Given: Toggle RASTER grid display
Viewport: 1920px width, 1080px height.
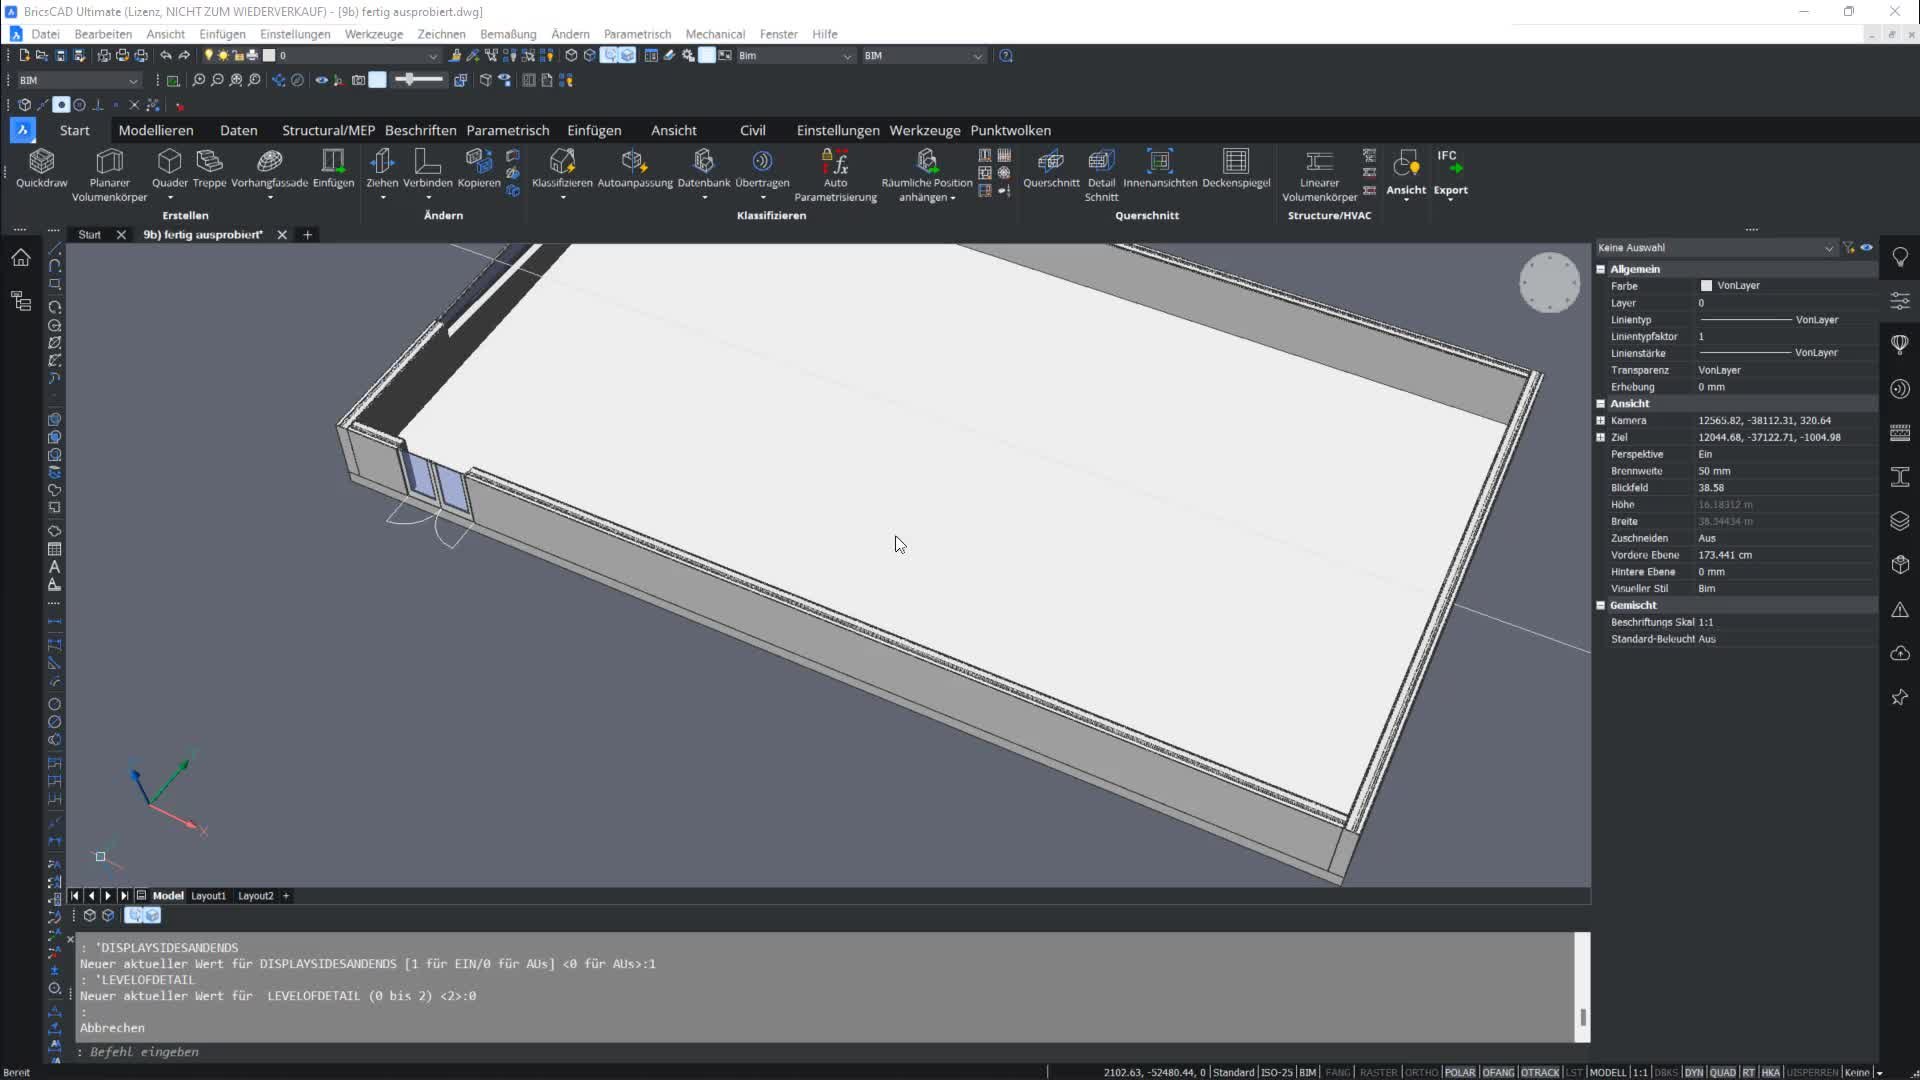Looking at the screenshot, I should [1378, 1072].
